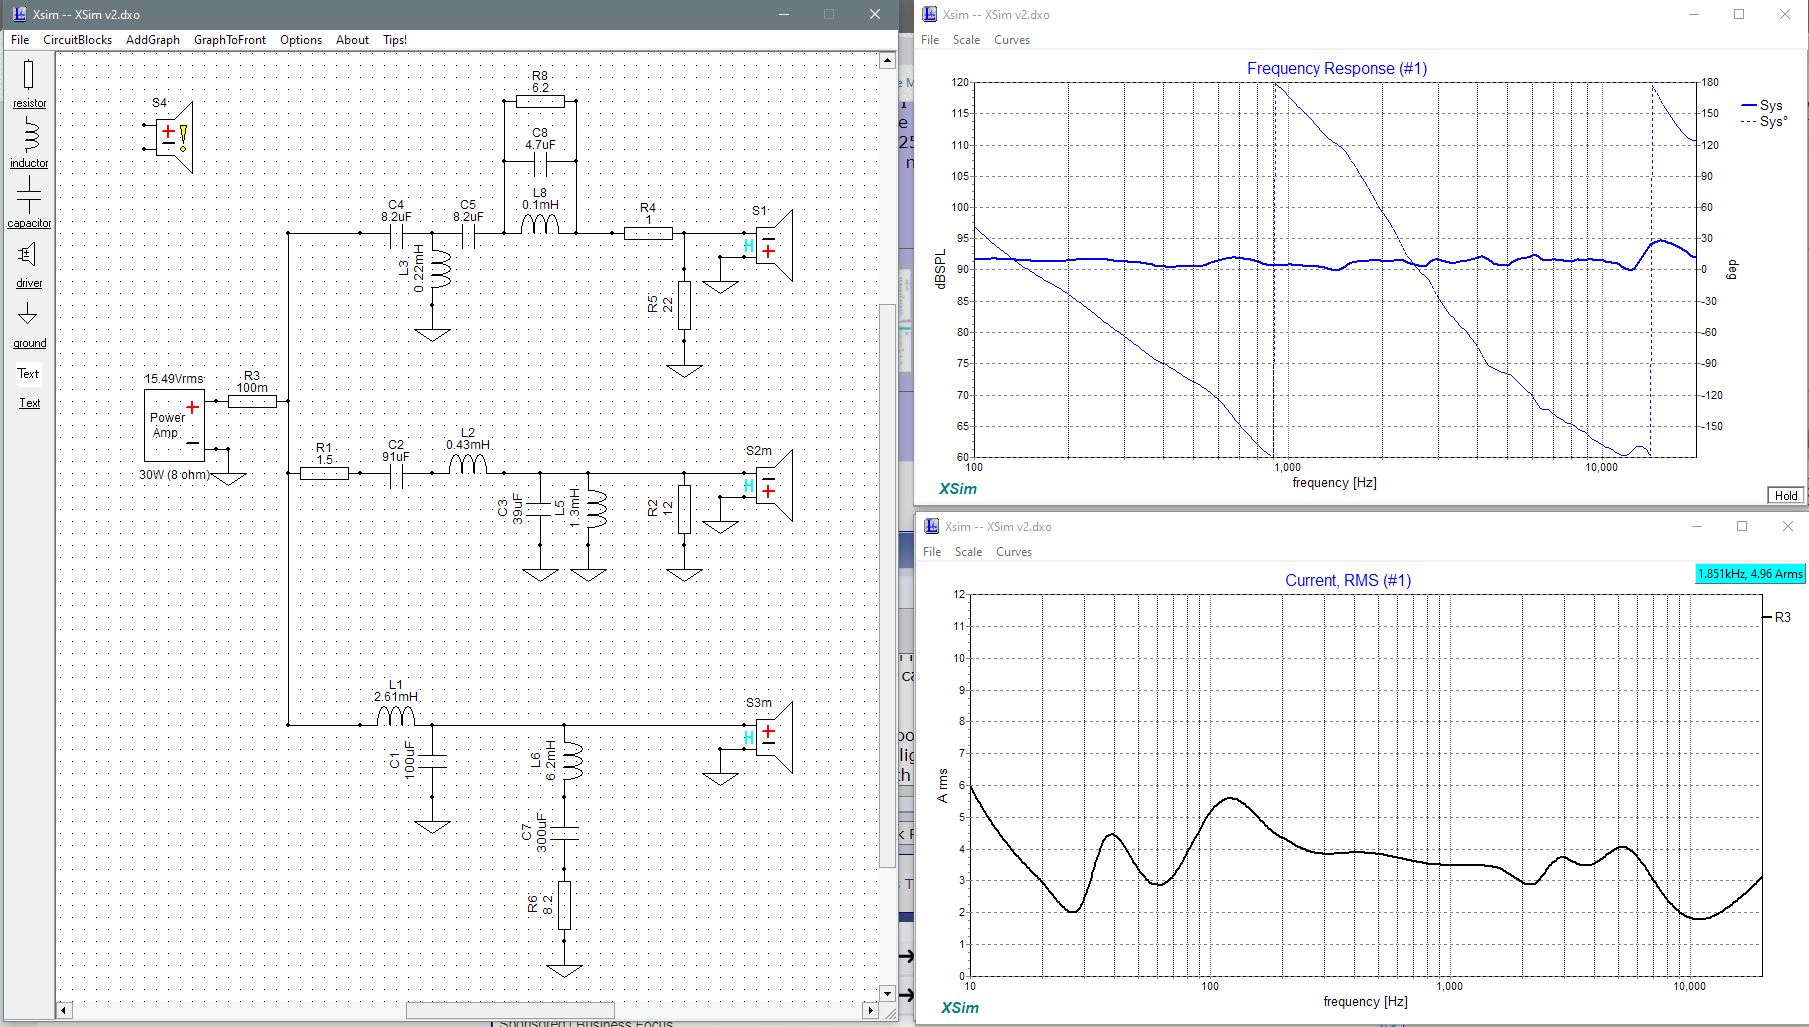Select inductor L8 0.1mH
Viewport: 1809px width, 1027px height.
(x=540, y=224)
